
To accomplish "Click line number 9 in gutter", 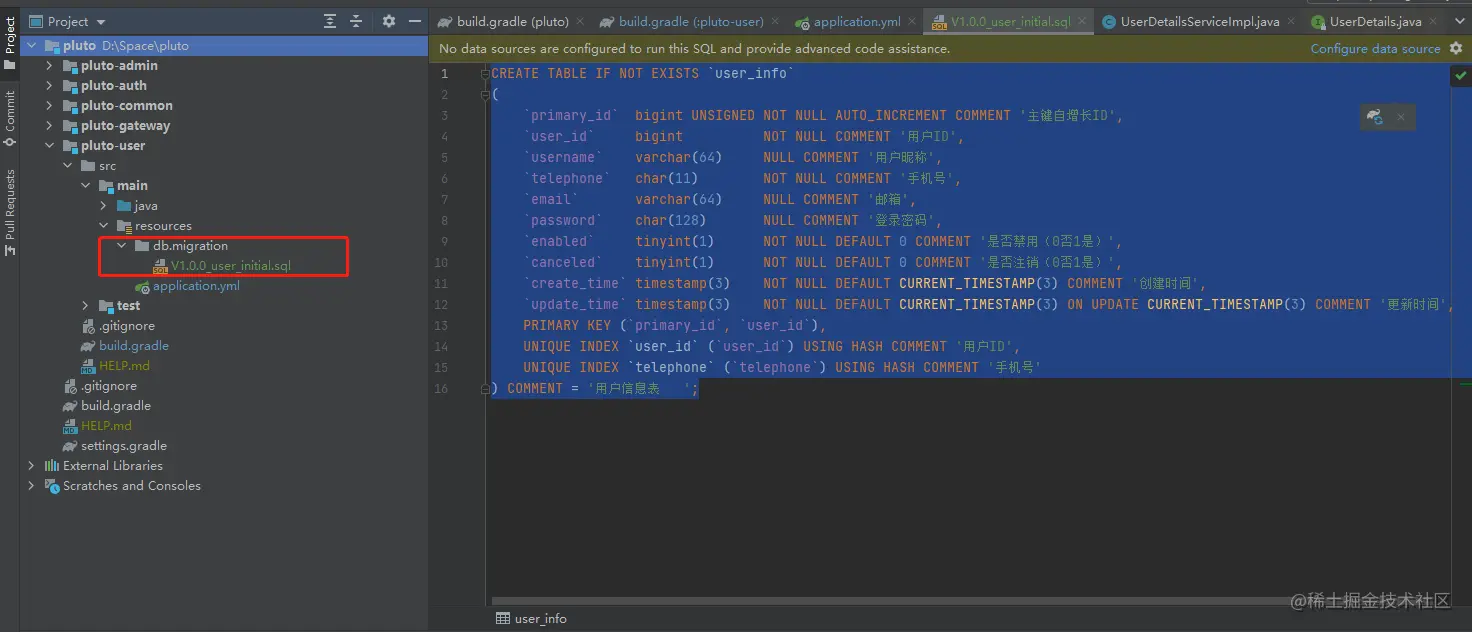I will click(444, 241).
